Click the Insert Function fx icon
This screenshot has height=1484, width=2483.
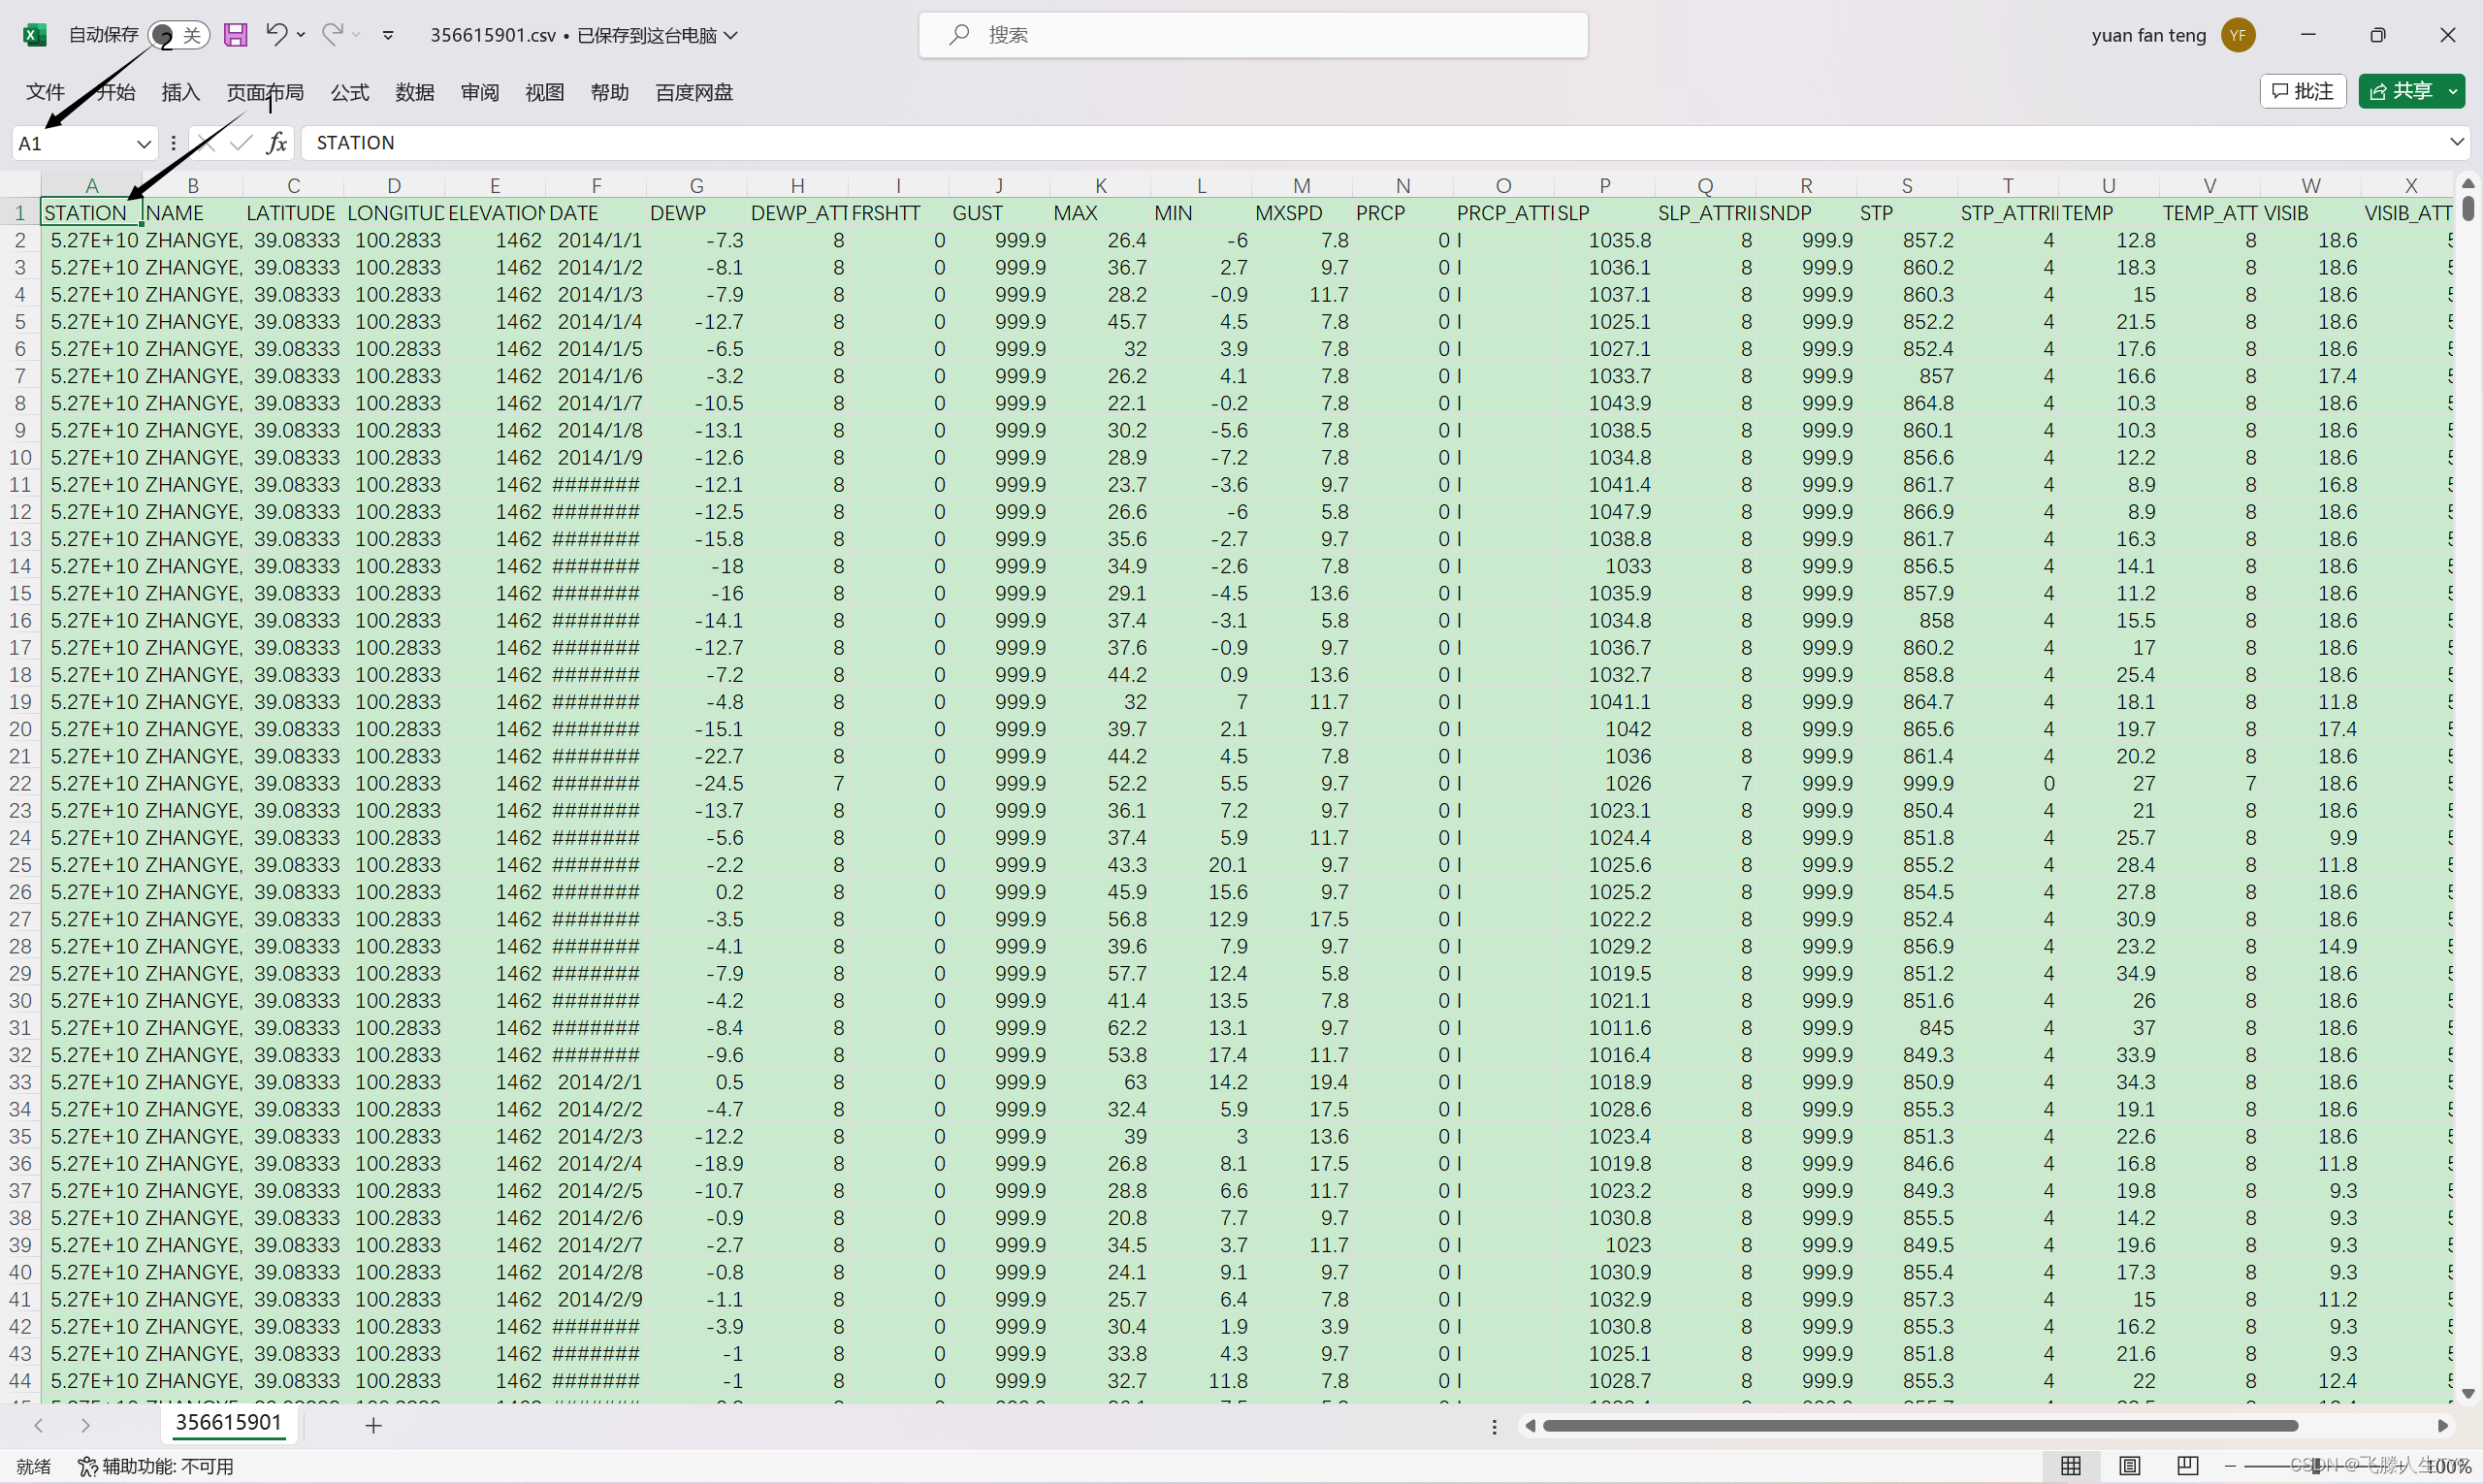[x=277, y=143]
